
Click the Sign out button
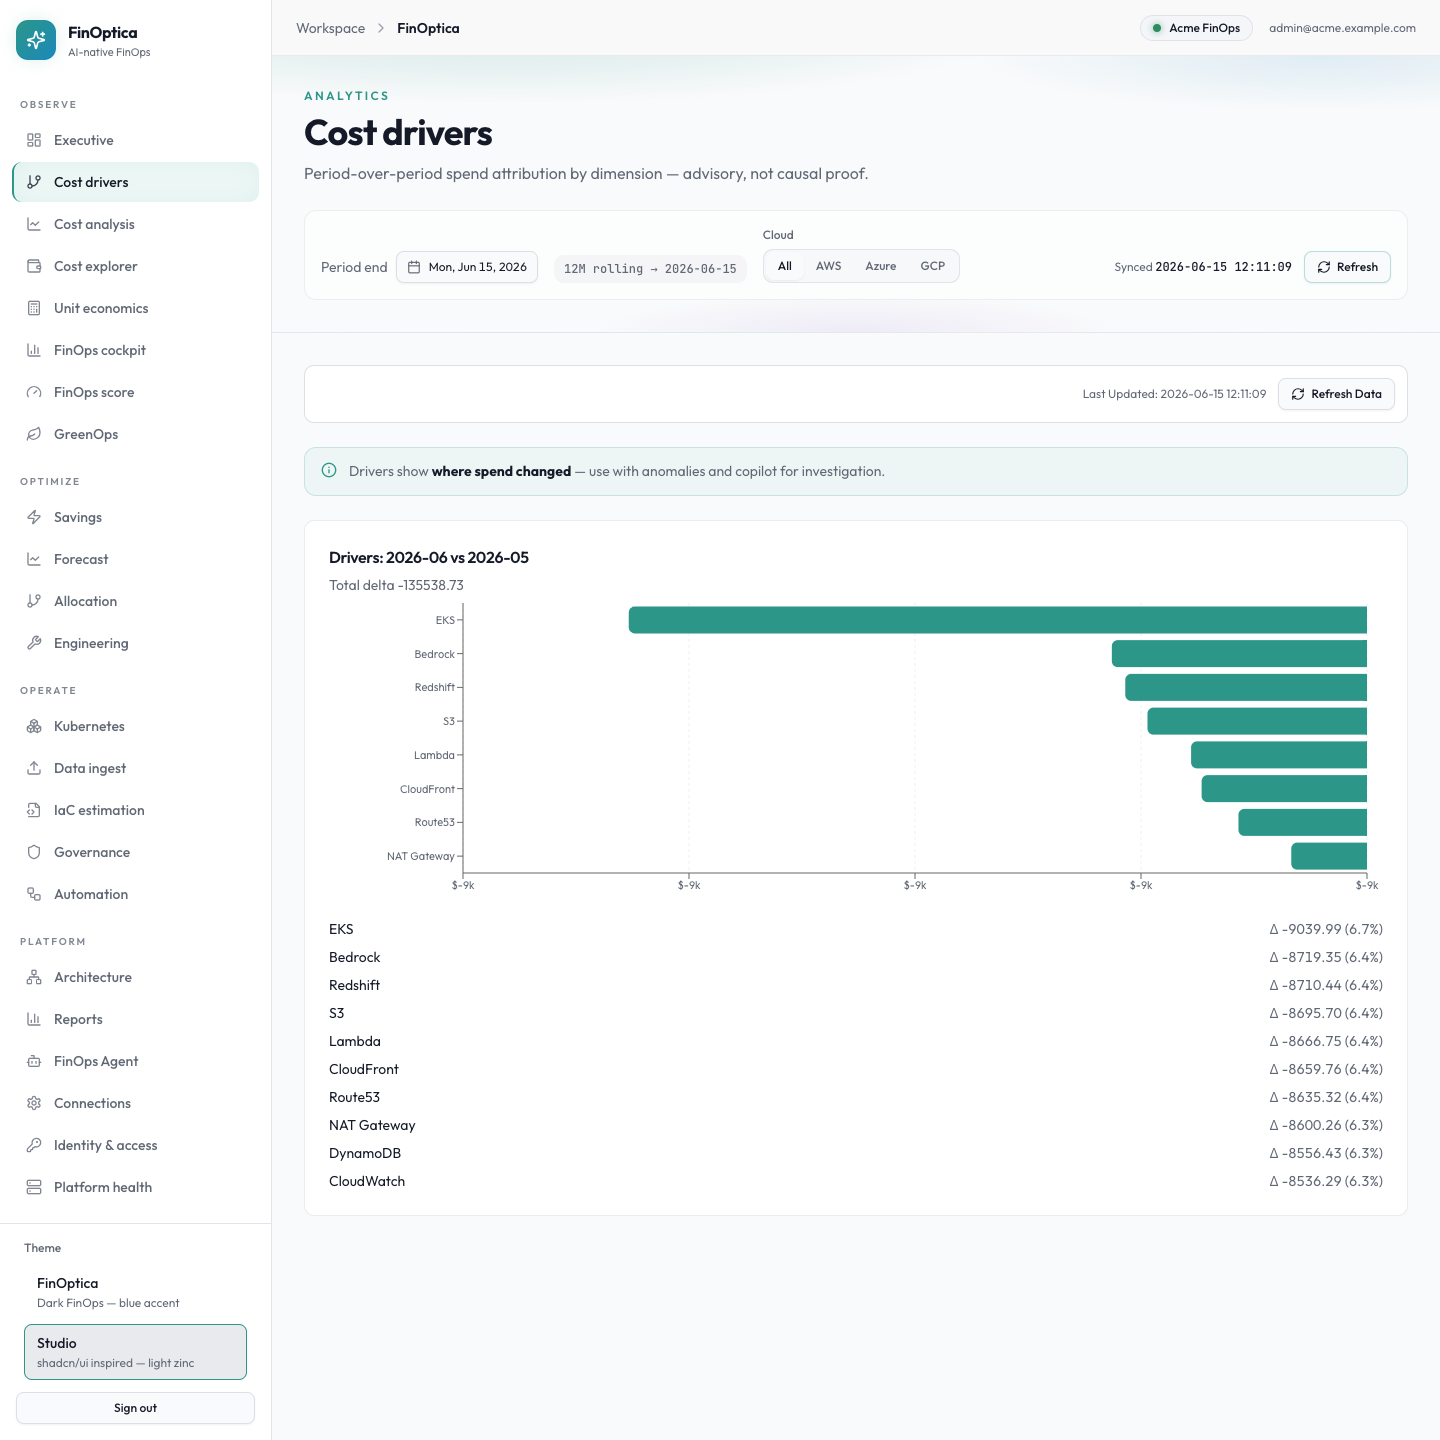pos(135,1408)
